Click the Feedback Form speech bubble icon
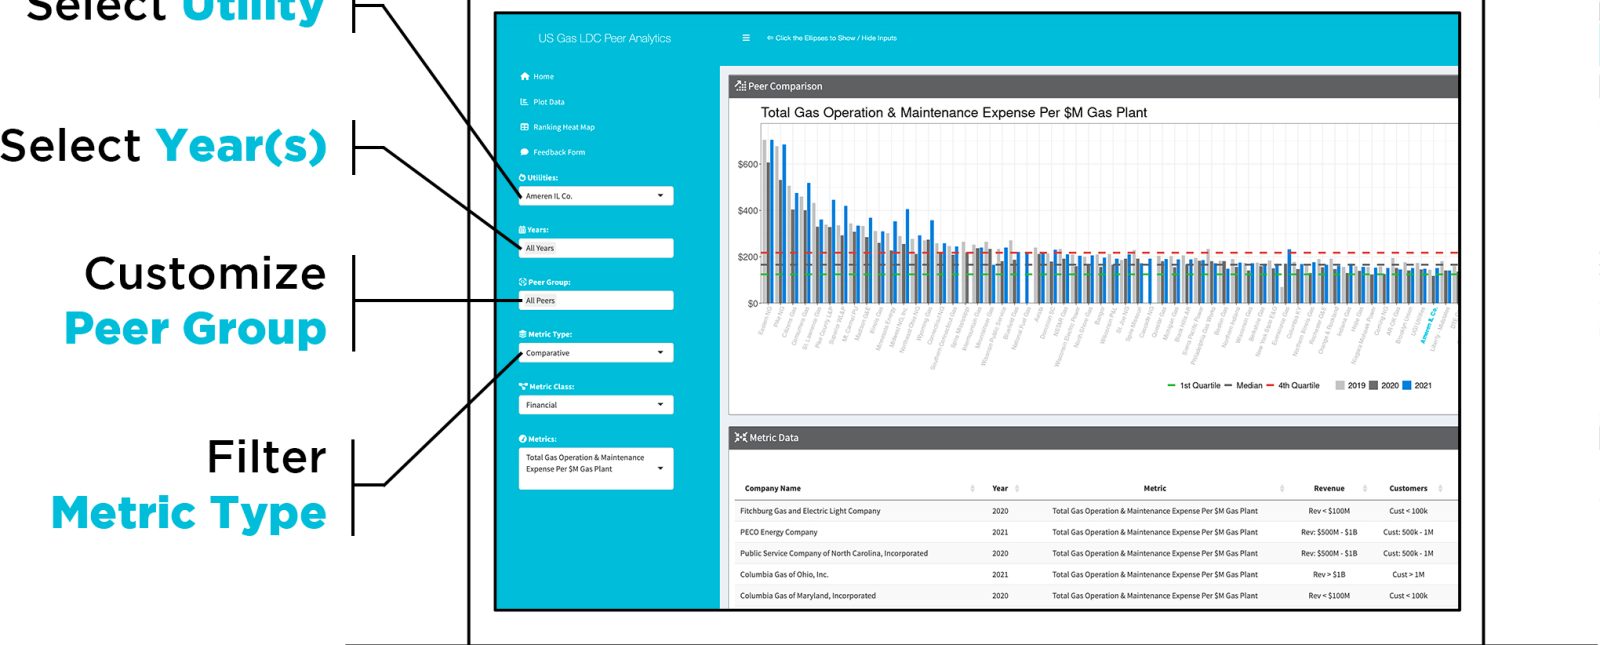Viewport: 1600px width, 645px height. coord(525,152)
